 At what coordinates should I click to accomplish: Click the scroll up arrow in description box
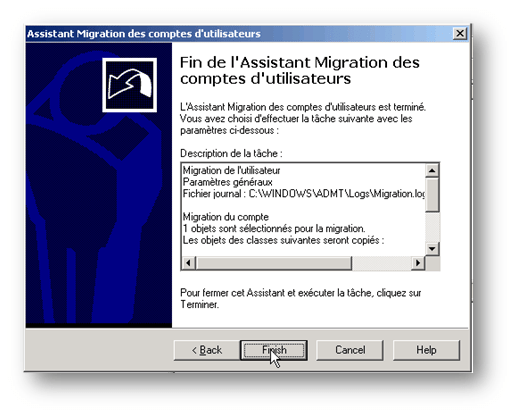(x=432, y=170)
